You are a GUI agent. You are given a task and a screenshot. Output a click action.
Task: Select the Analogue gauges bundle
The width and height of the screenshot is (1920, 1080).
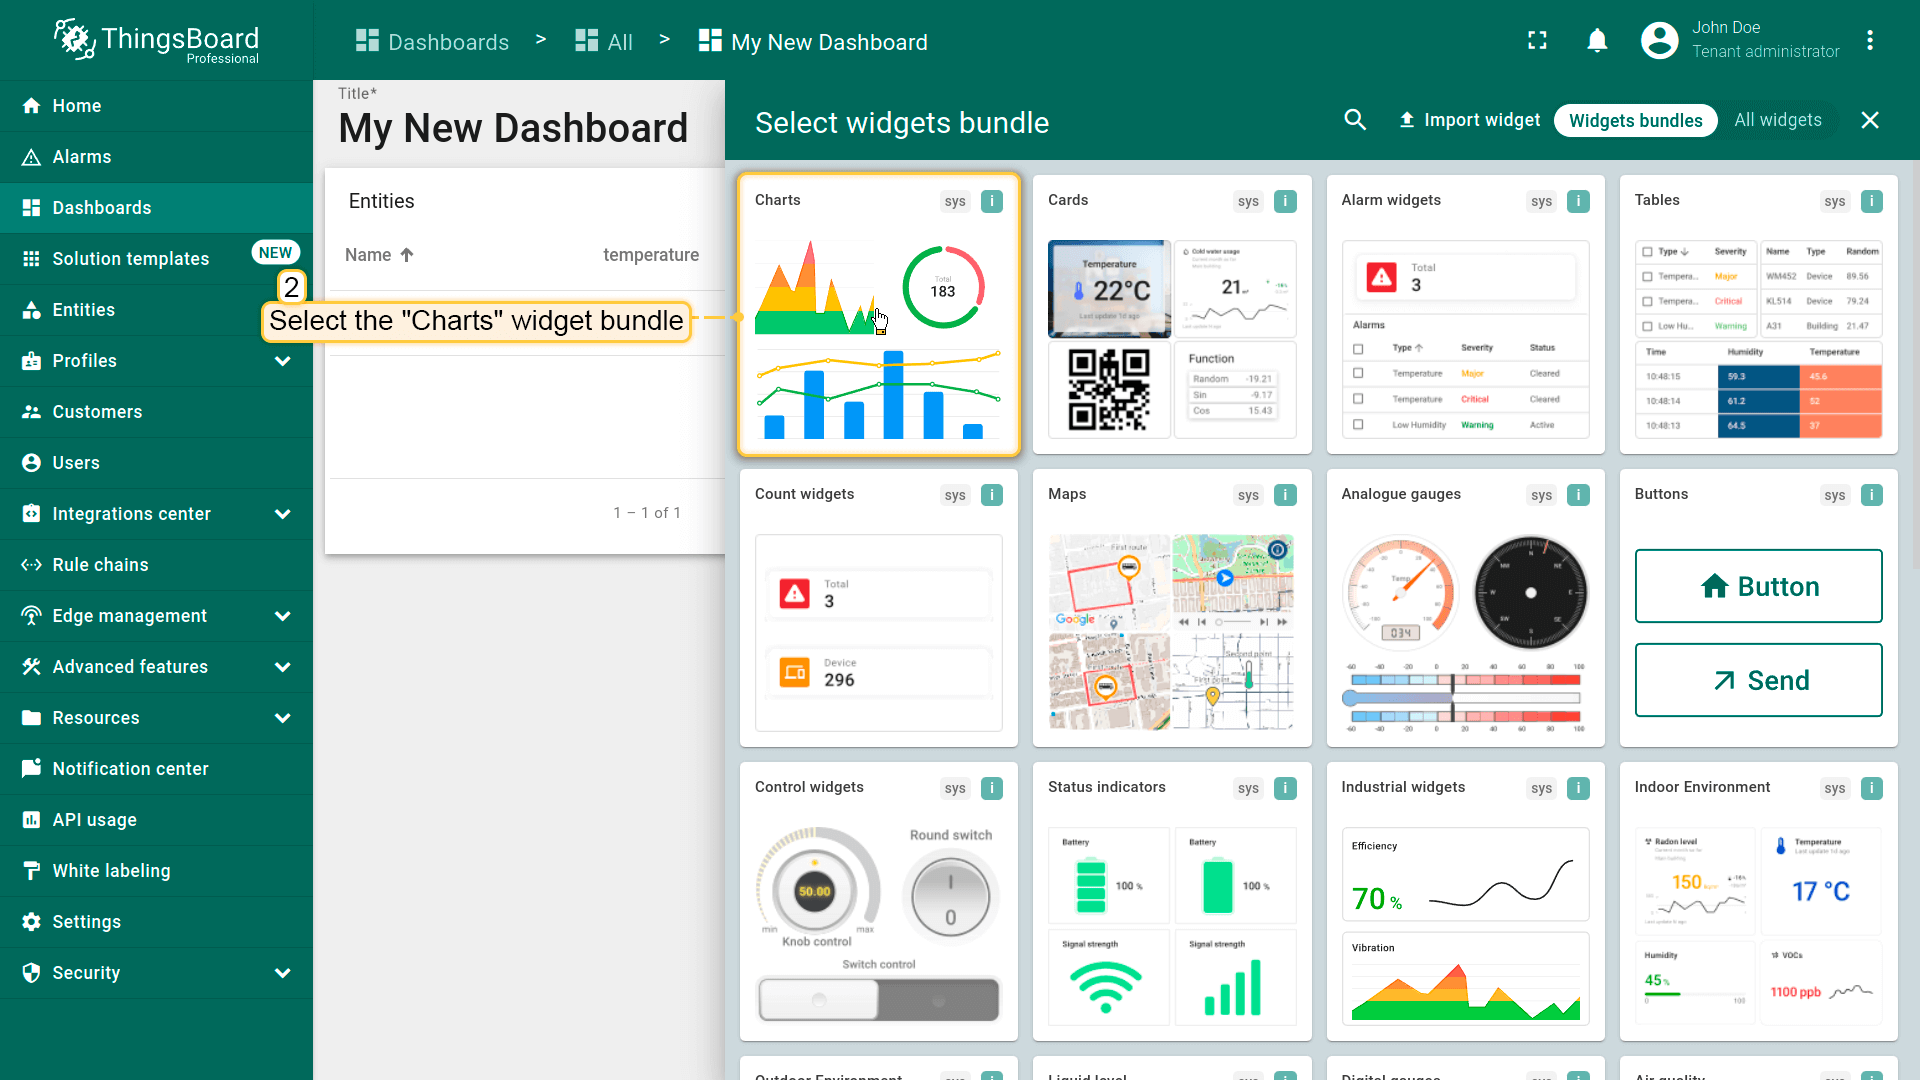coord(1465,608)
